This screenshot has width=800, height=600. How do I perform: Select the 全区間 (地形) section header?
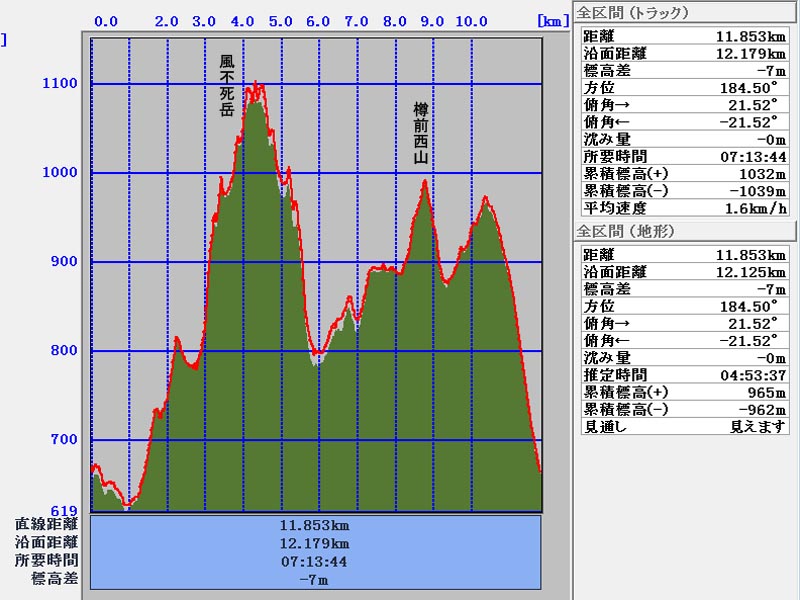626,232
